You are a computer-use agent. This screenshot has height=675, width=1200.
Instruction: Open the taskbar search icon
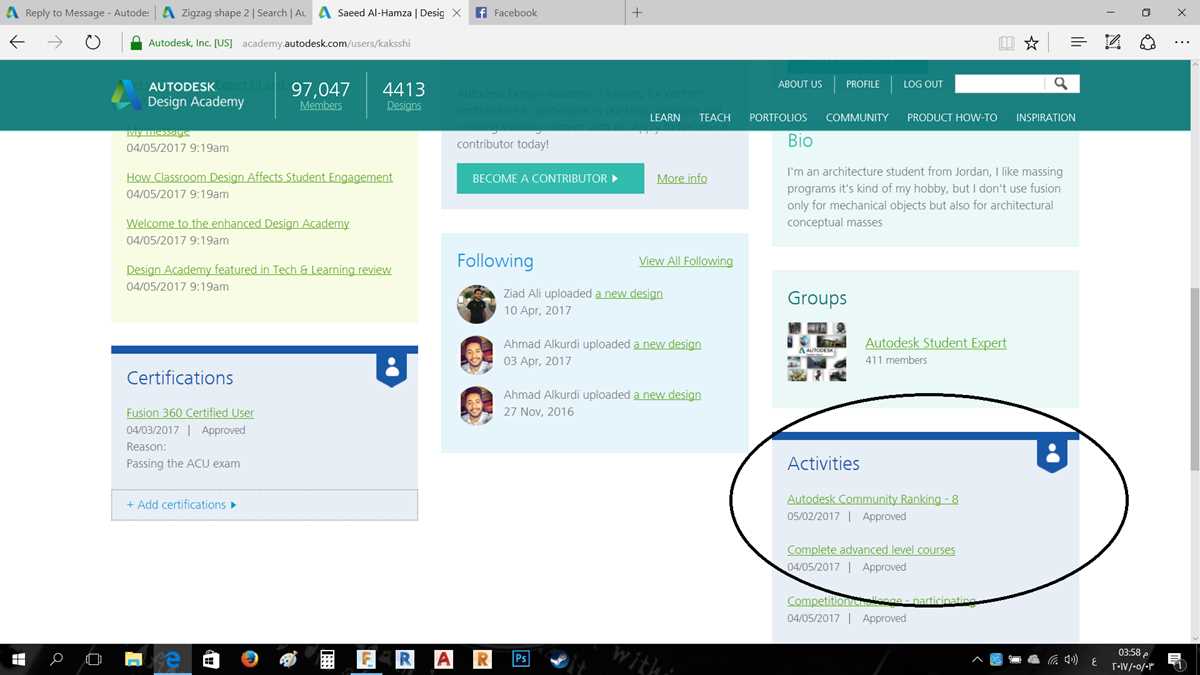[57, 659]
